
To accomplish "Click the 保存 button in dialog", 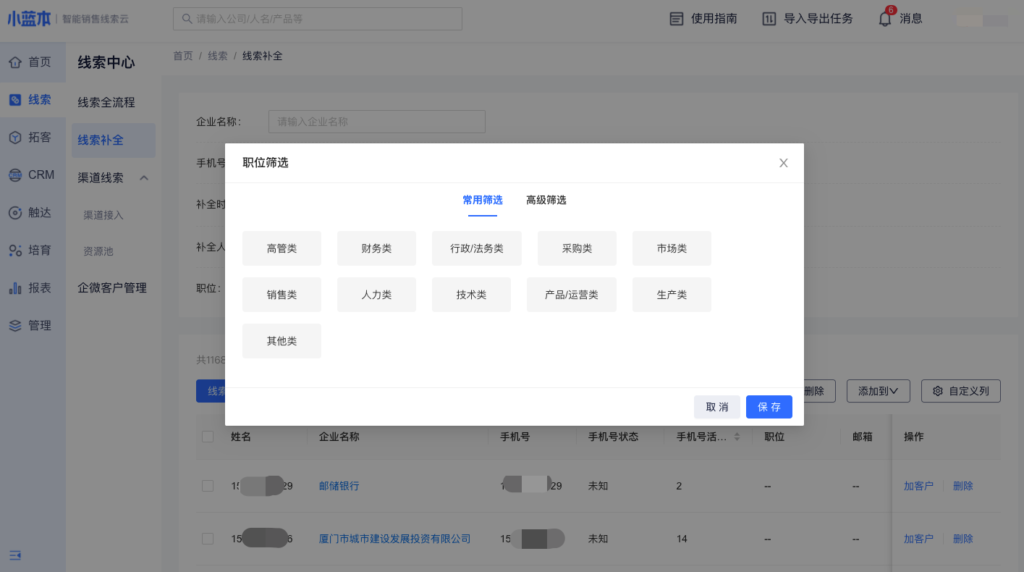I will coord(768,407).
